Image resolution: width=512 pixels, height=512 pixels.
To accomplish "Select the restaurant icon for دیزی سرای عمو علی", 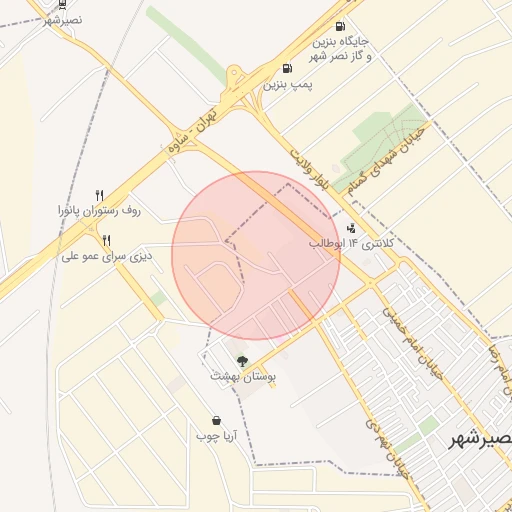I will click(x=107, y=240).
